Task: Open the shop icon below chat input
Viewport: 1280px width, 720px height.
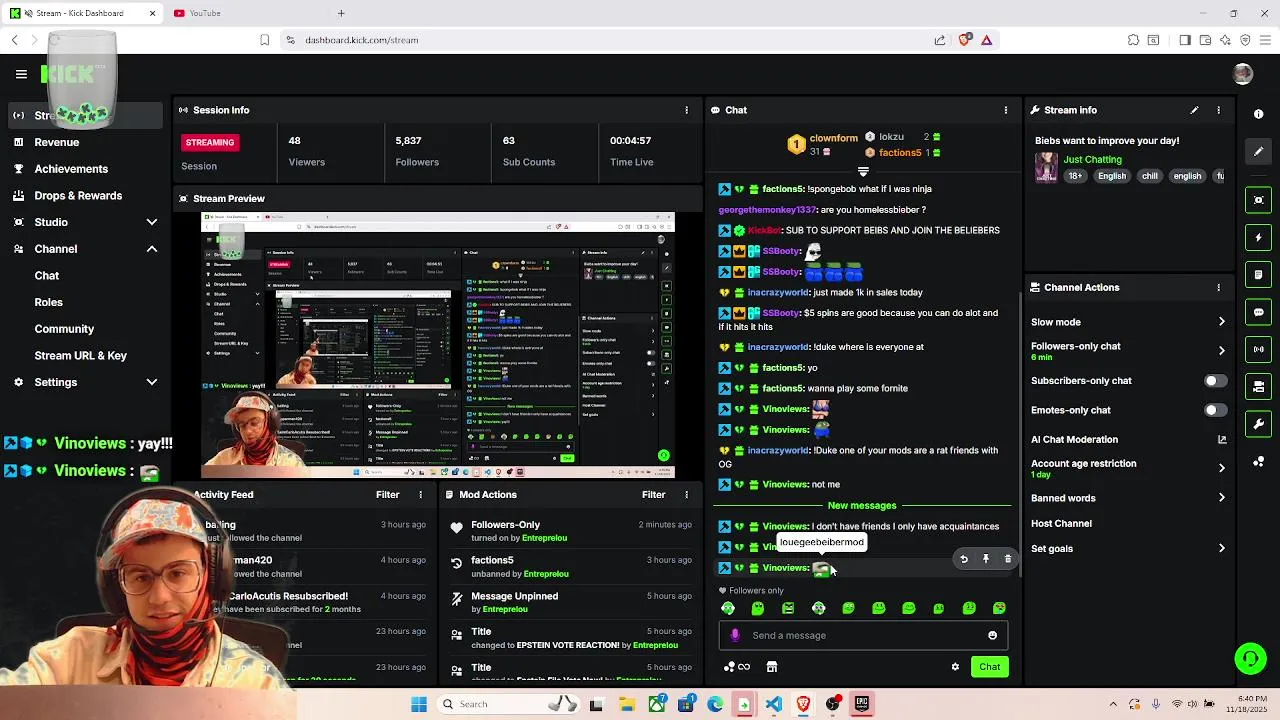Action: pyautogui.click(x=772, y=667)
